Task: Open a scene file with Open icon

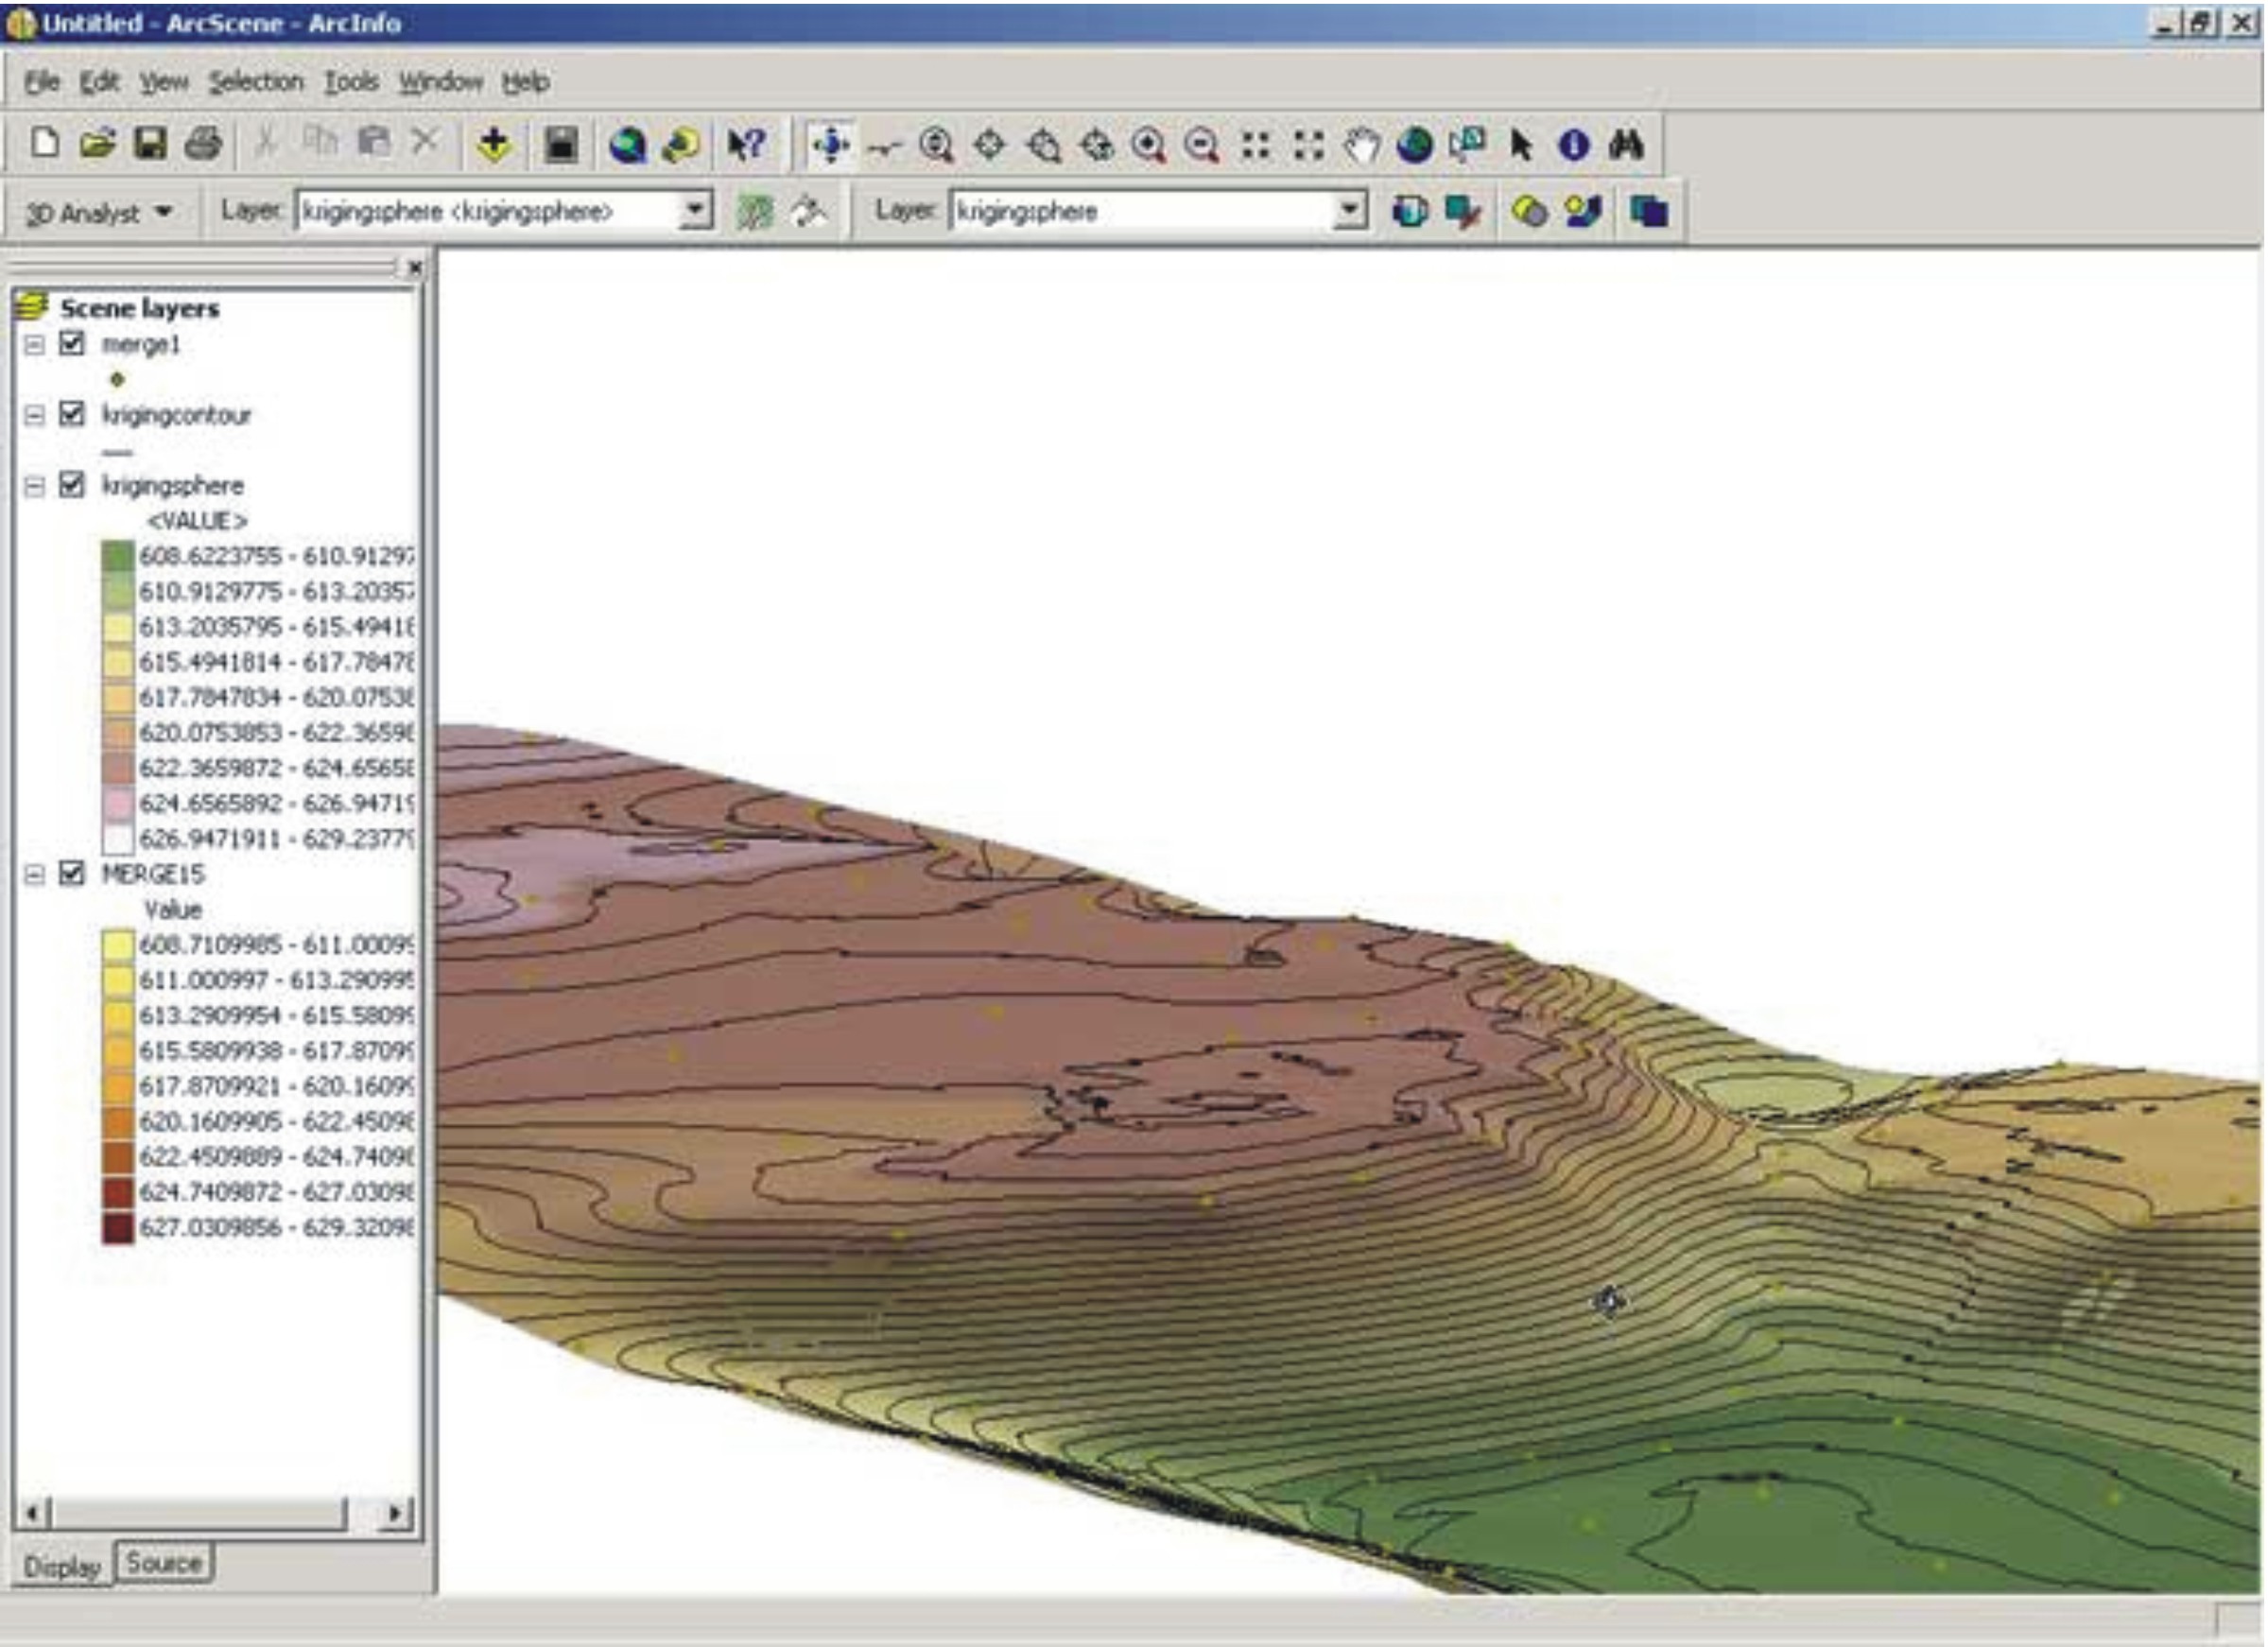Action: (97, 144)
